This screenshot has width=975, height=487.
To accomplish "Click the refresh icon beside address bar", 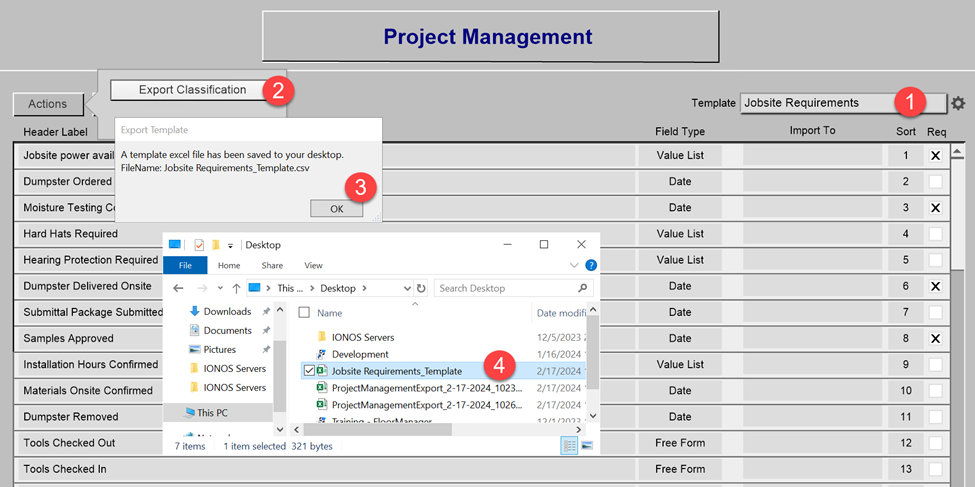I will pos(422,289).
